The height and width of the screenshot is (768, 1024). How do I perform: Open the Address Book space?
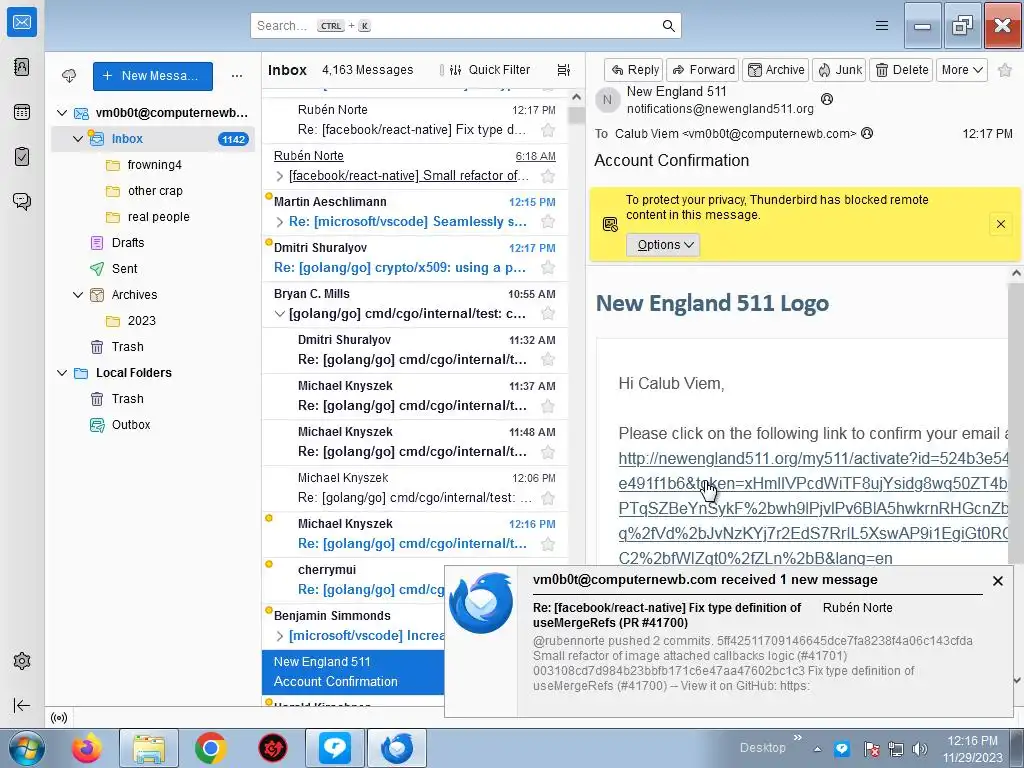tap(22, 67)
